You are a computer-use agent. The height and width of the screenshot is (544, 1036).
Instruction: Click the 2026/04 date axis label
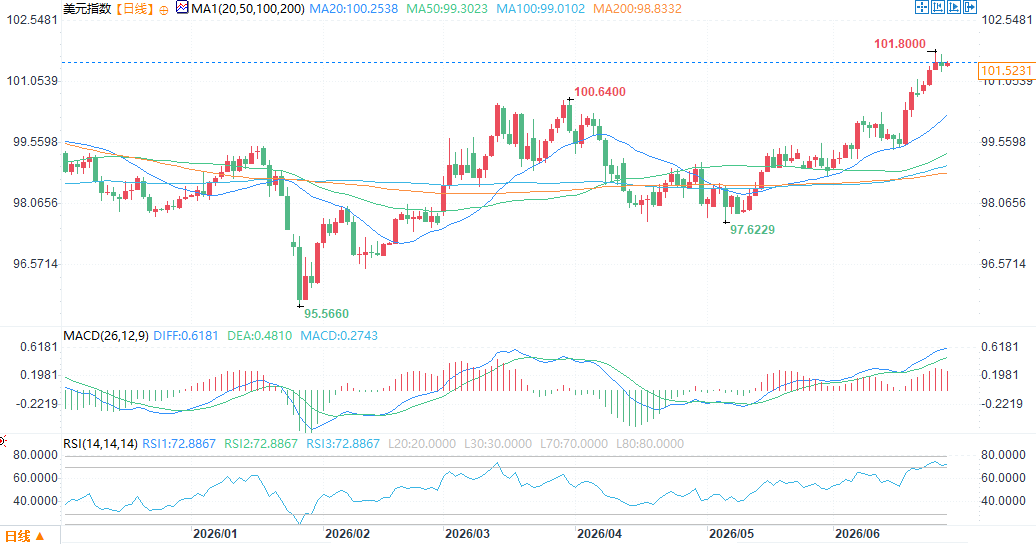point(599,533)
